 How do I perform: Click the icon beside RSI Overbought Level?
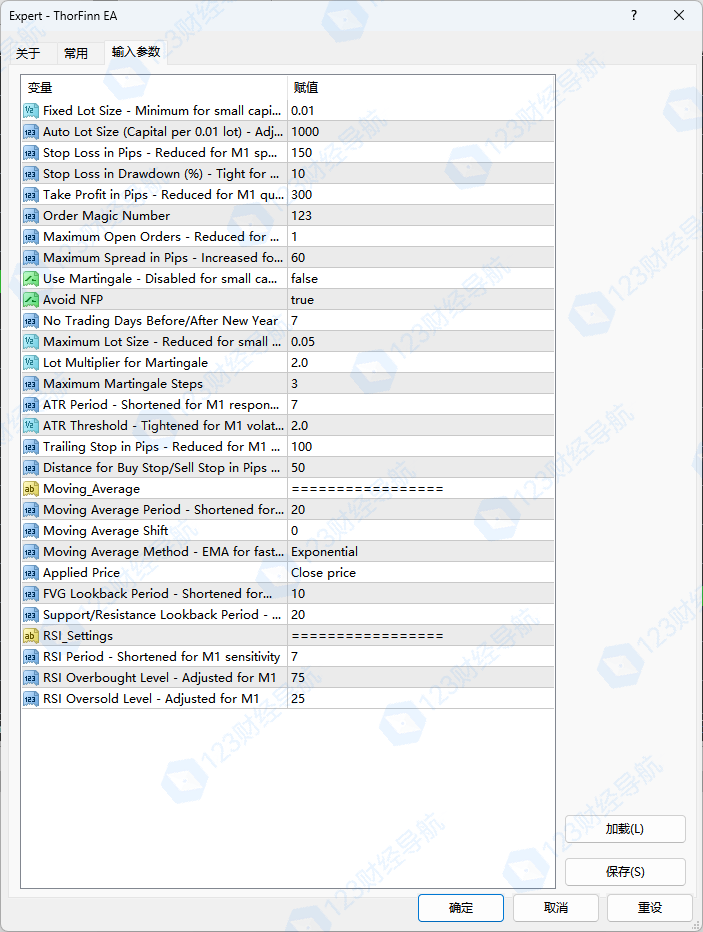click(x=31, y=678)
